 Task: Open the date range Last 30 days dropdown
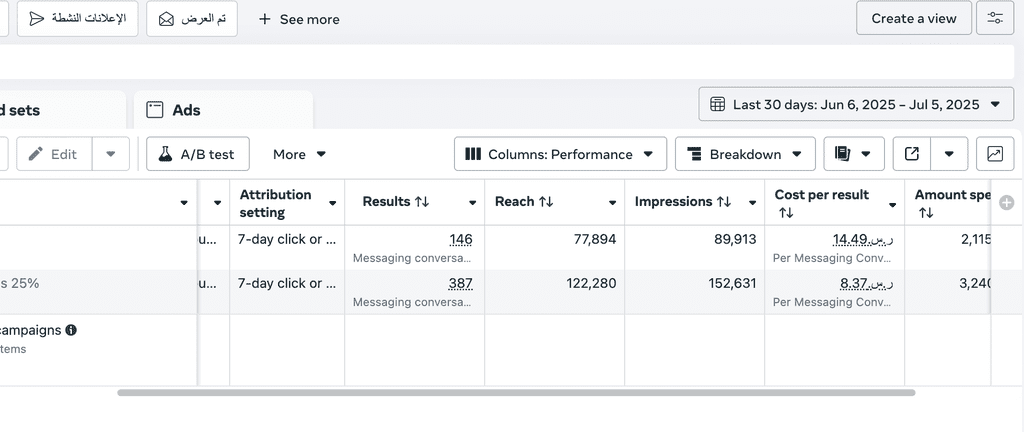(856, 104)
